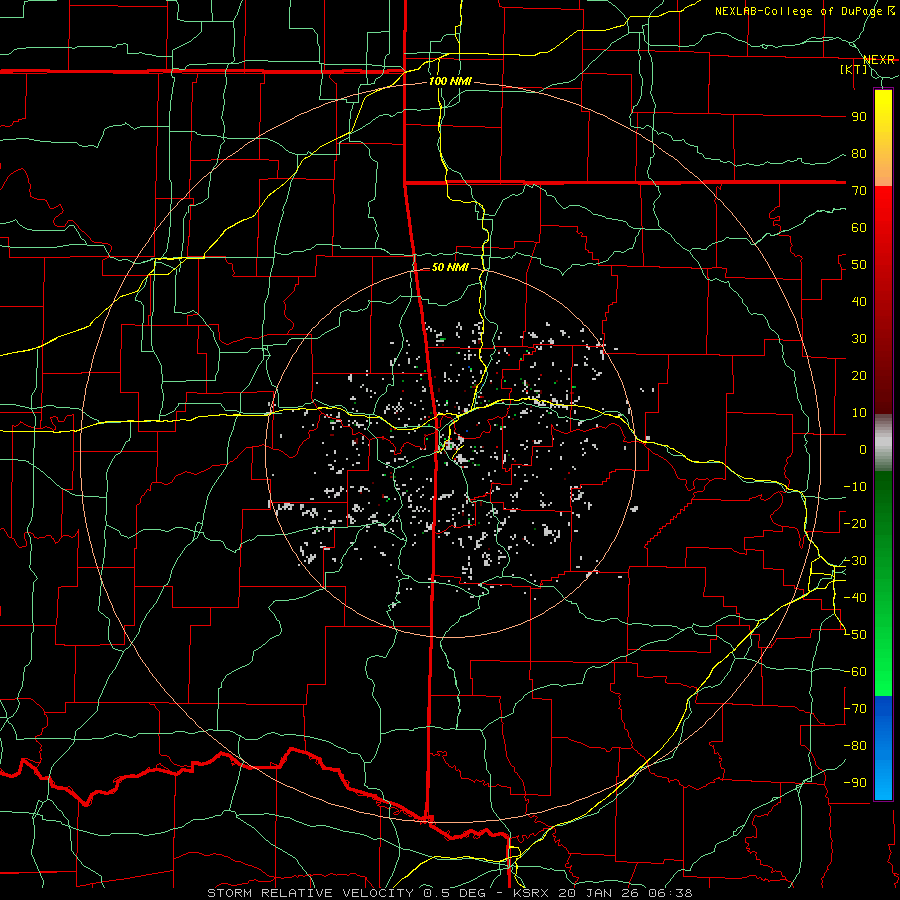Click the -20 value on velocity scale
The height and width of the screenshot is (900, 900).
coord(855,524)
